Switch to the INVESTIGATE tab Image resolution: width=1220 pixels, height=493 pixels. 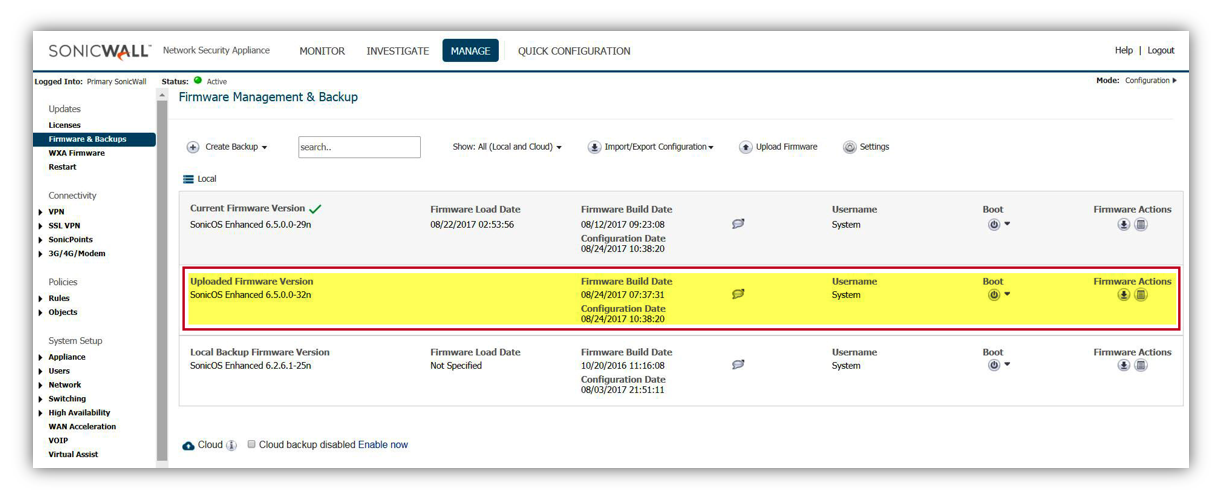[x=397, y=51]
